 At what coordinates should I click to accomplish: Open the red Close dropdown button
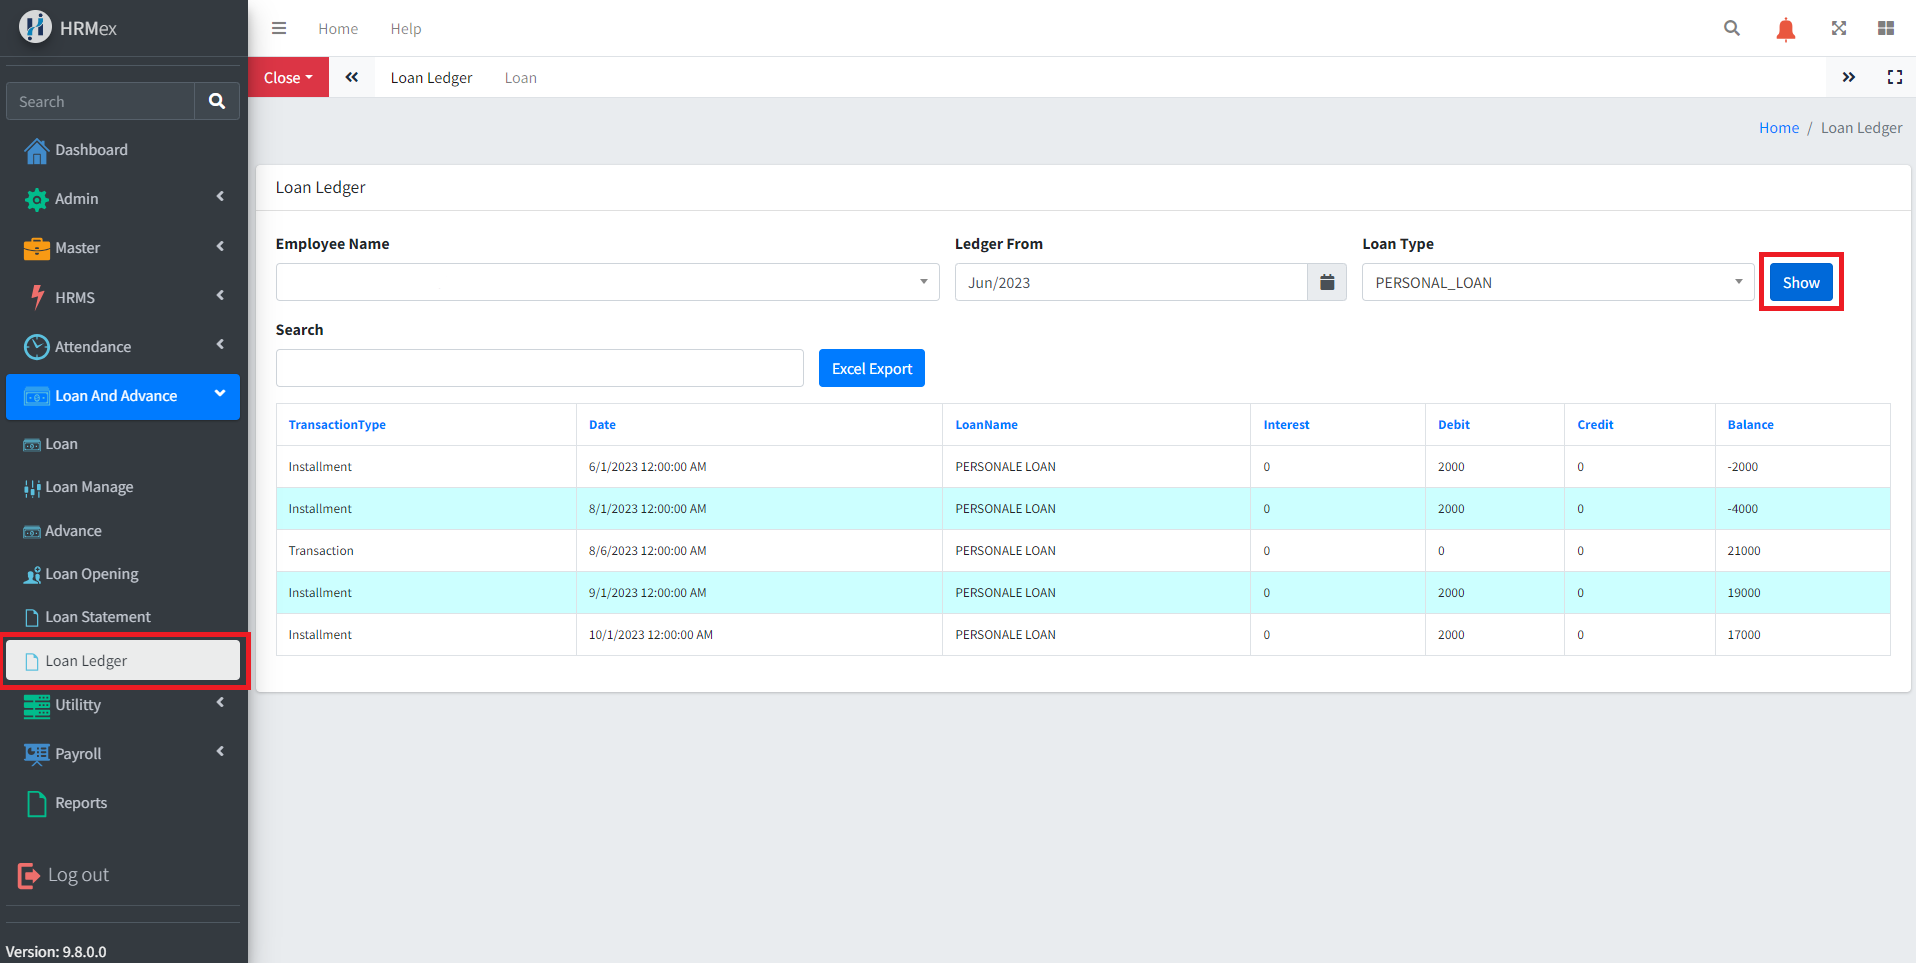click(x=288, y=78)
